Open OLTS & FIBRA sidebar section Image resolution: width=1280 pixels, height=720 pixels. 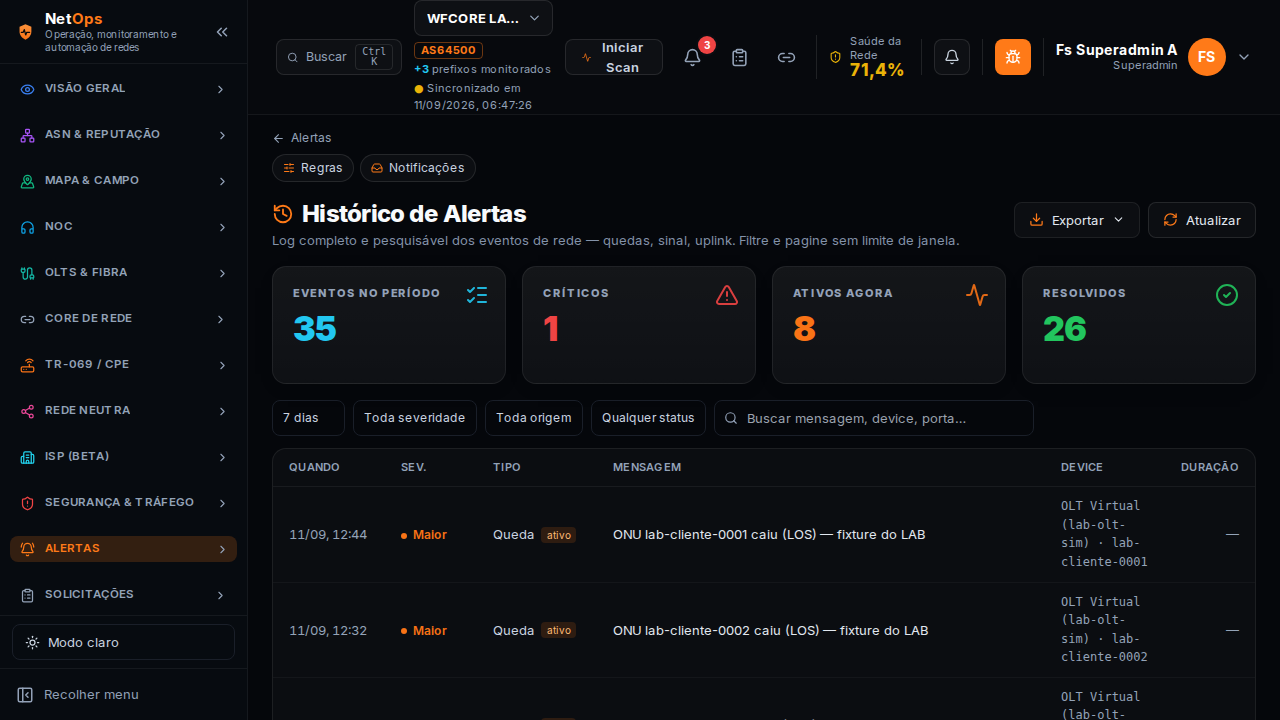[x=123, y=273]
